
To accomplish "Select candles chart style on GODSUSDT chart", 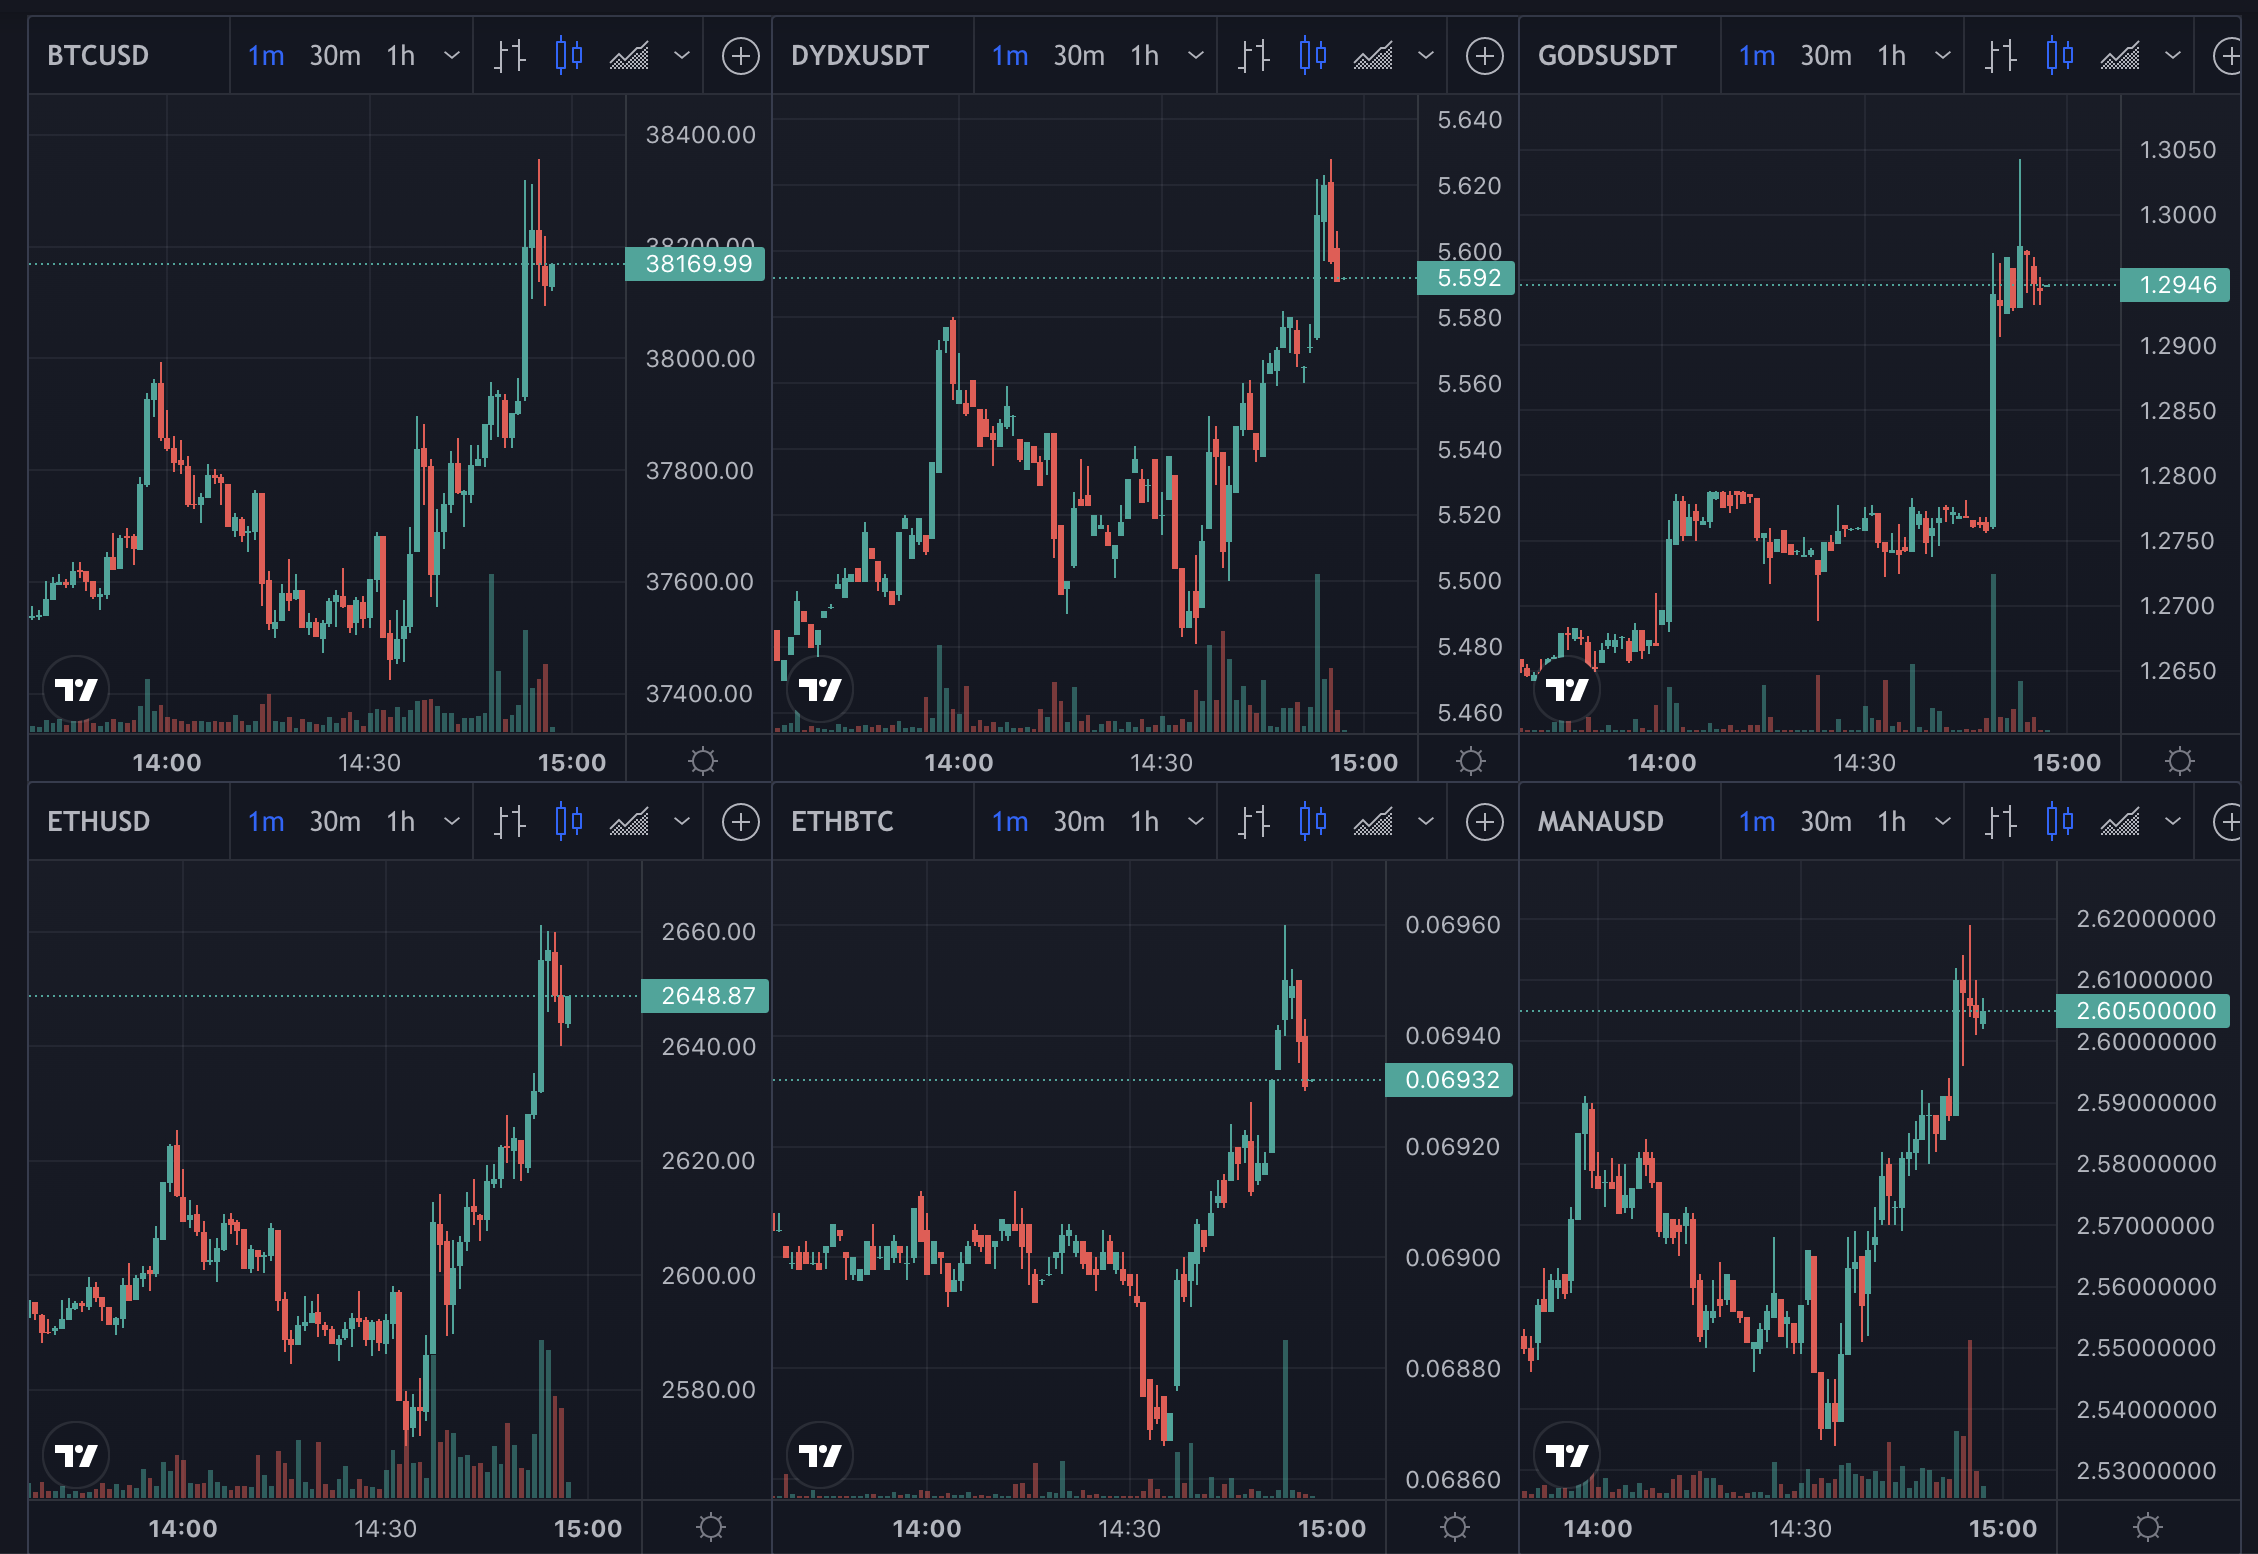I will pyautogui.click(x=2059, y=56).
